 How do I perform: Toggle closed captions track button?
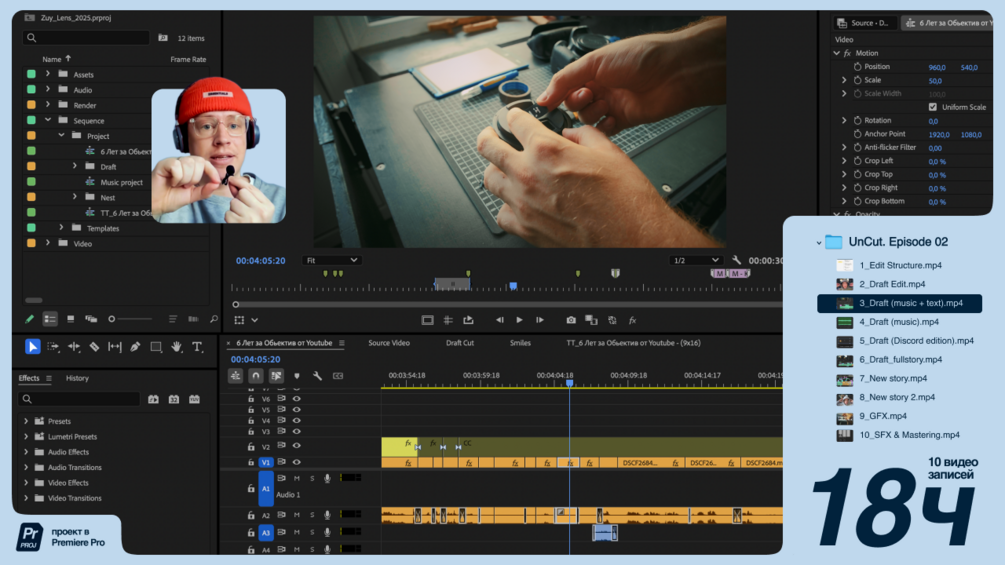pyautogui.click(x=338, y=376)
